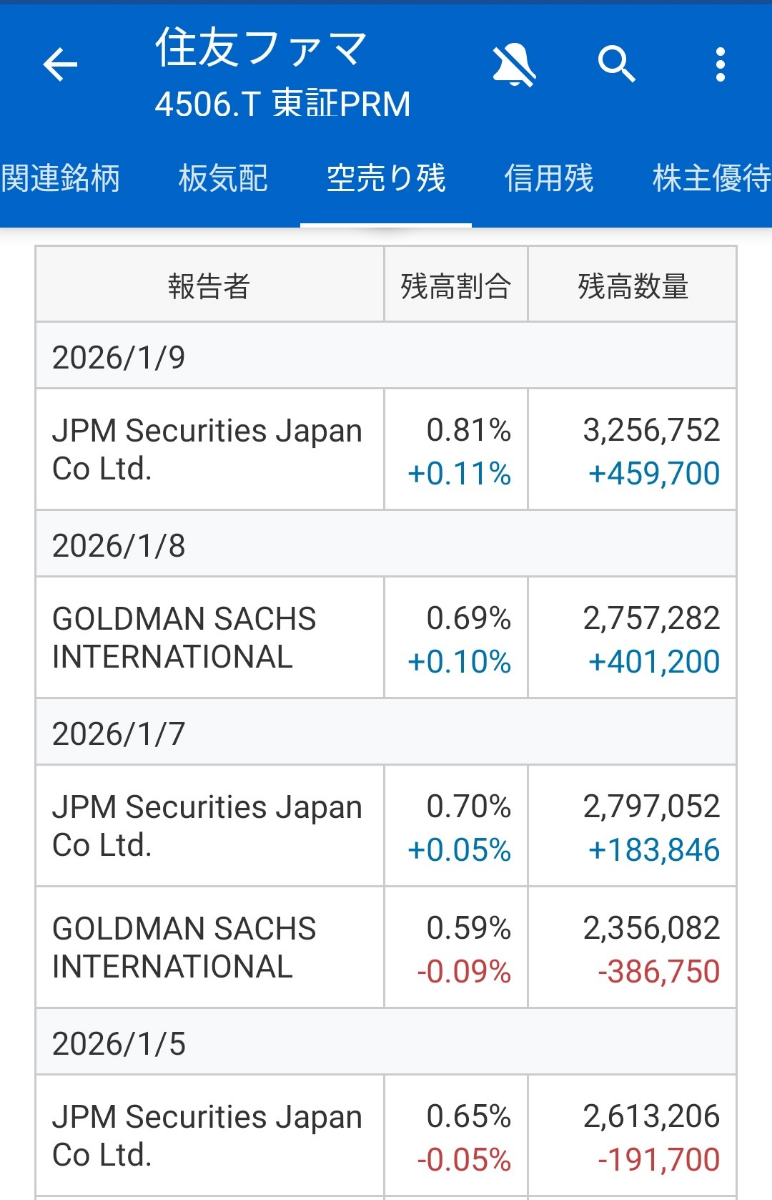Open search with the magnifier icon

(x=617, y=66)
